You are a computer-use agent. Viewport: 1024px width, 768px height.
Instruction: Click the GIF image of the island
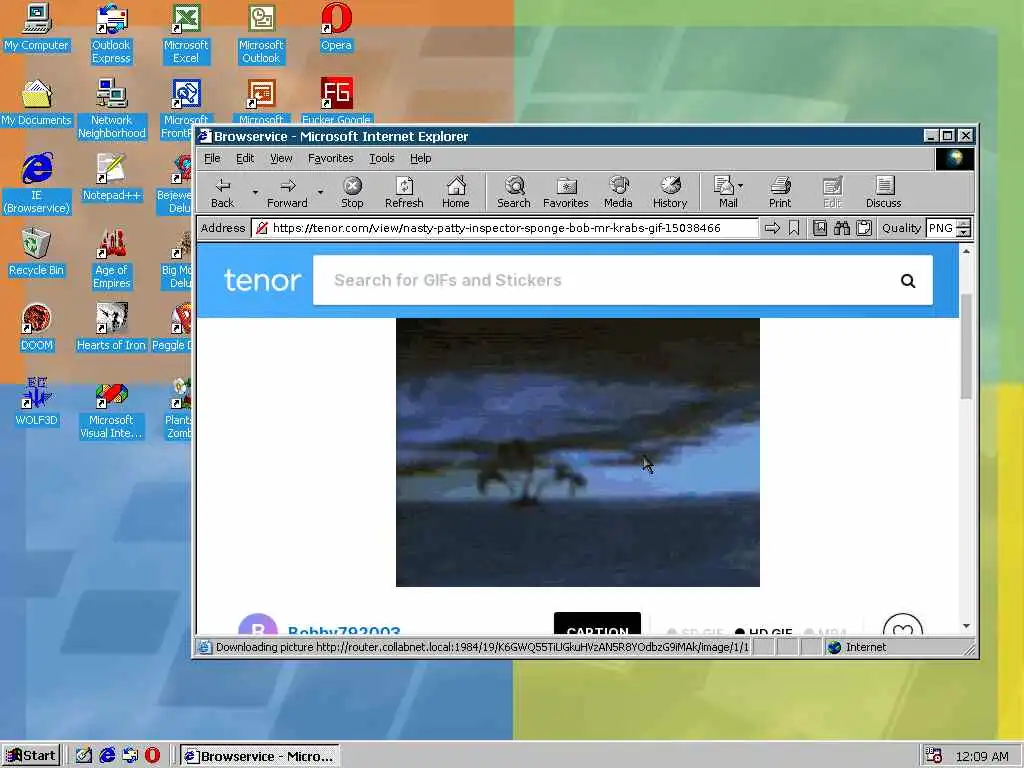pos(577,452)
